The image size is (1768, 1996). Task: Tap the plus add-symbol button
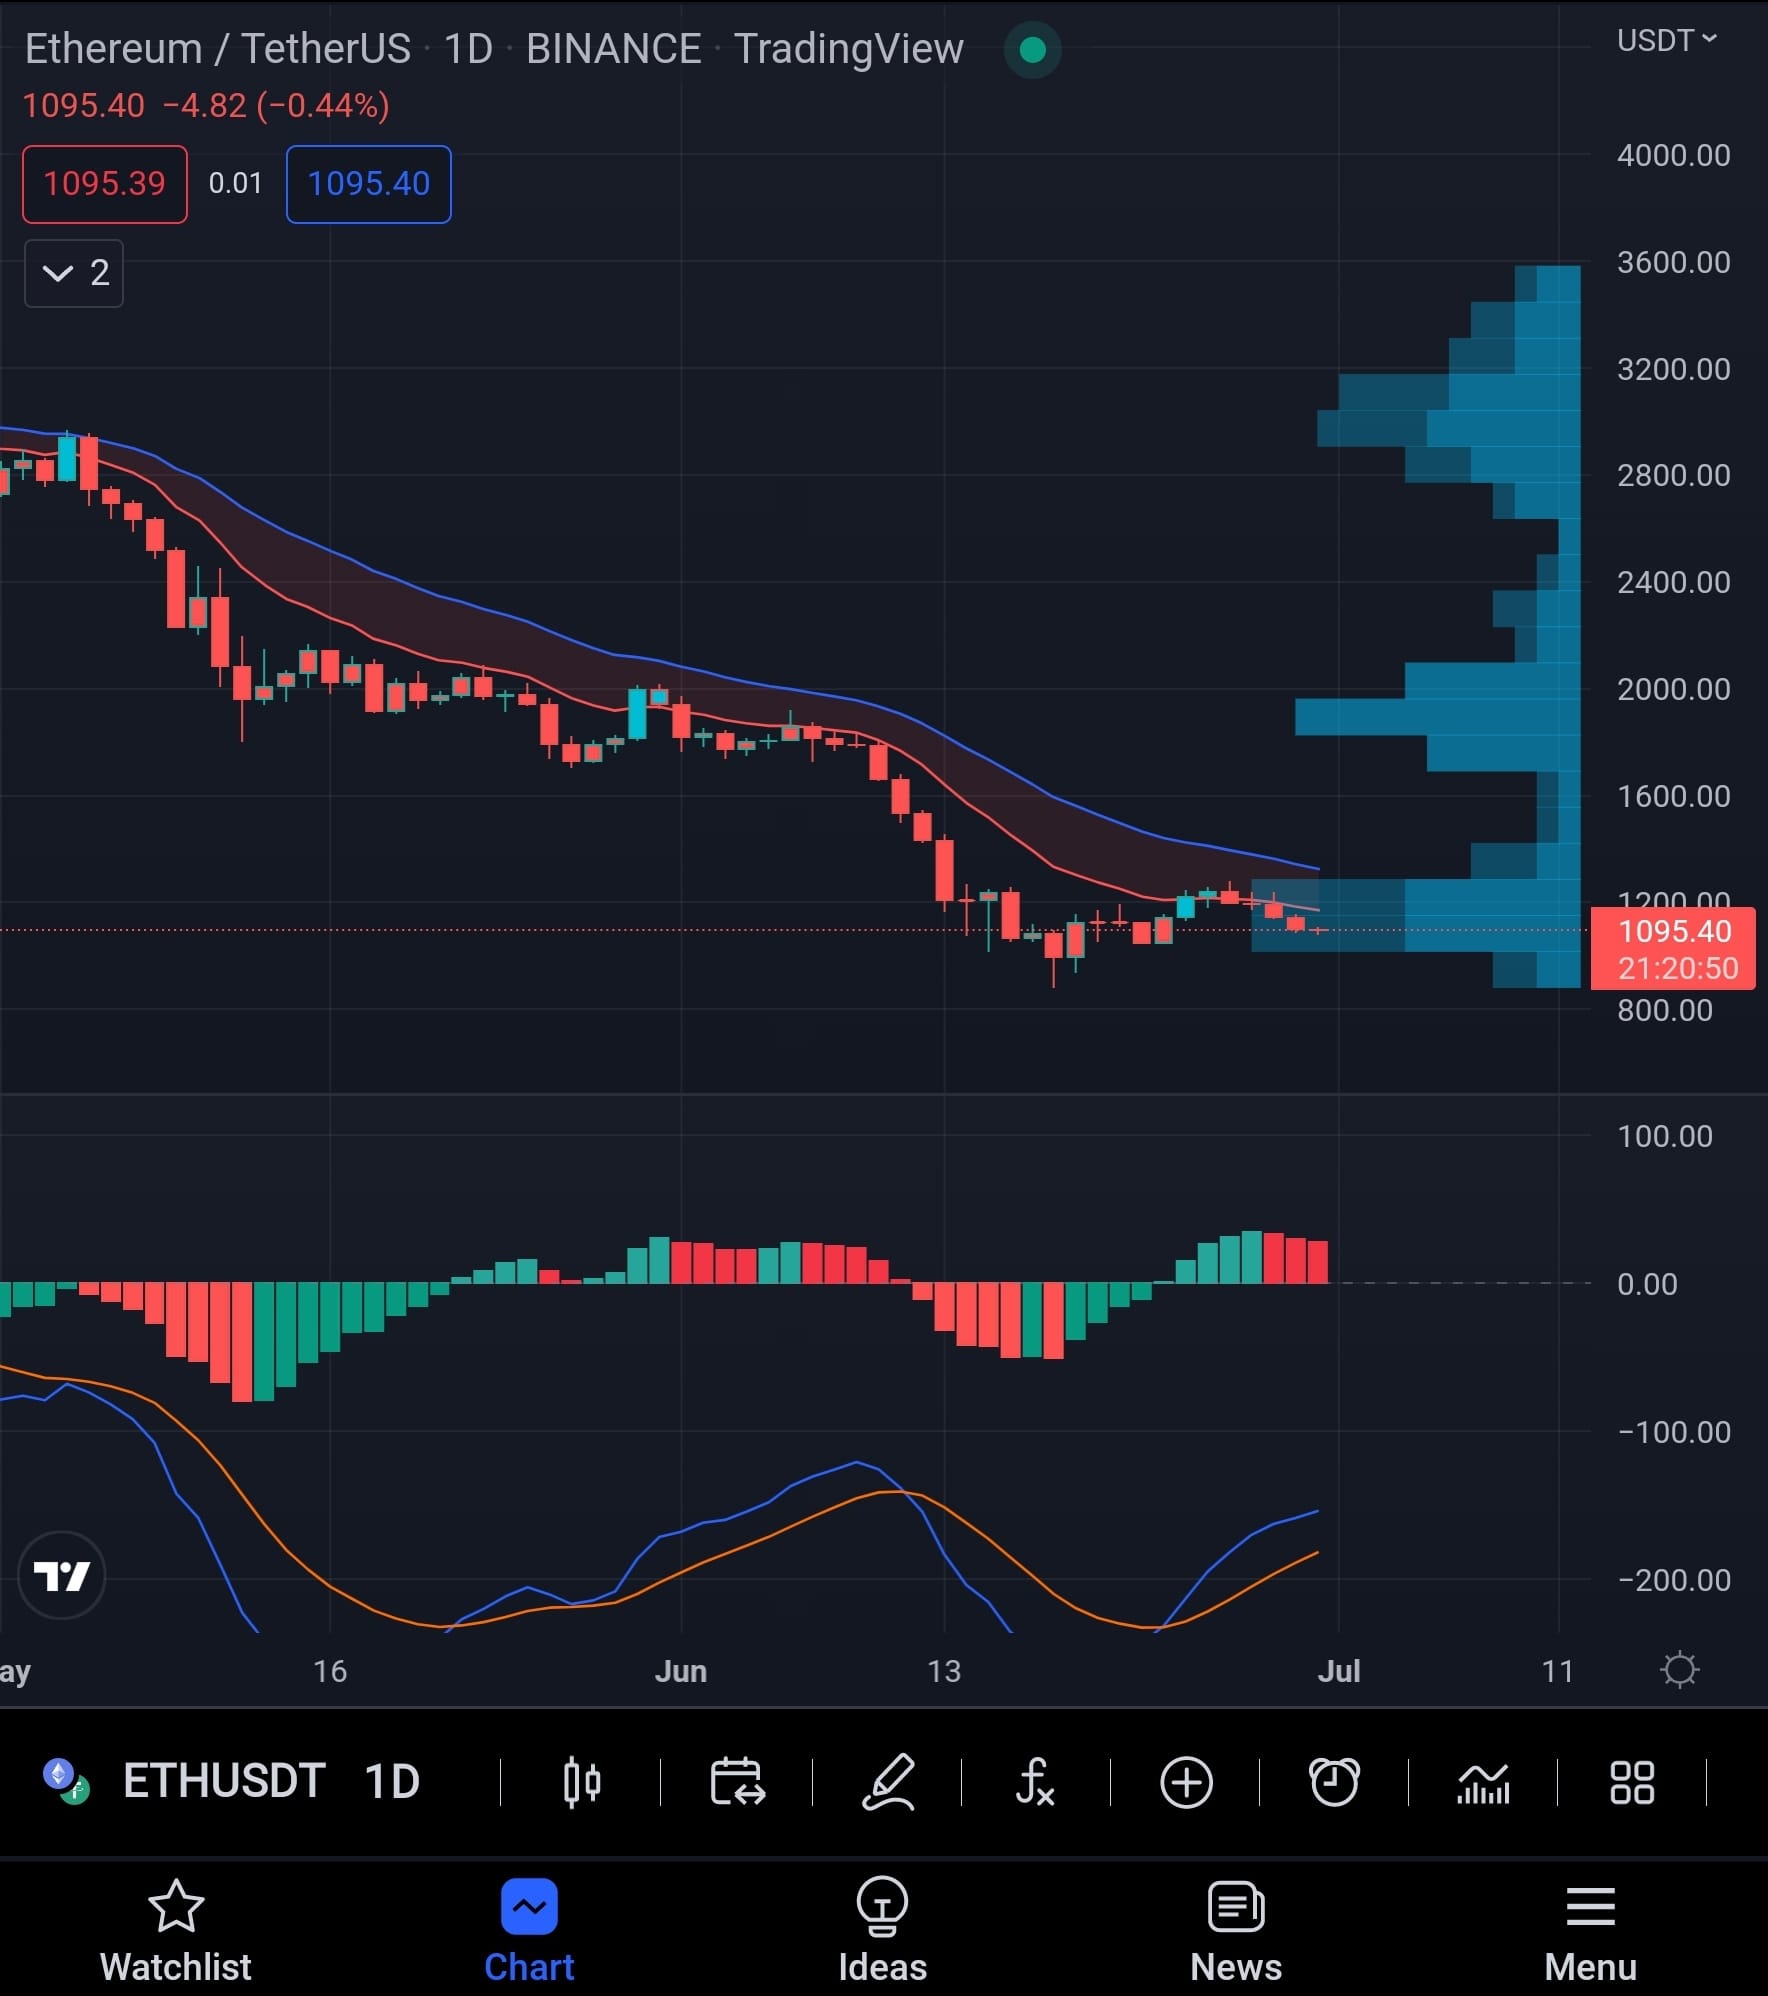click(1186, 1782)
